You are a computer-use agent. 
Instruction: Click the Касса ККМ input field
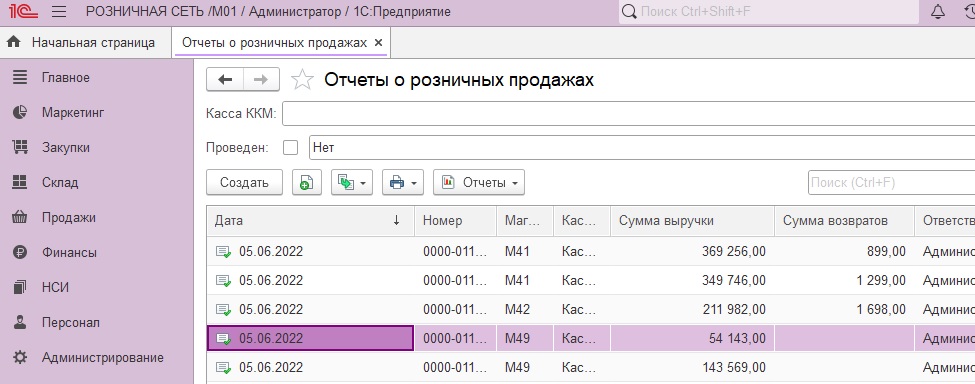628,114
